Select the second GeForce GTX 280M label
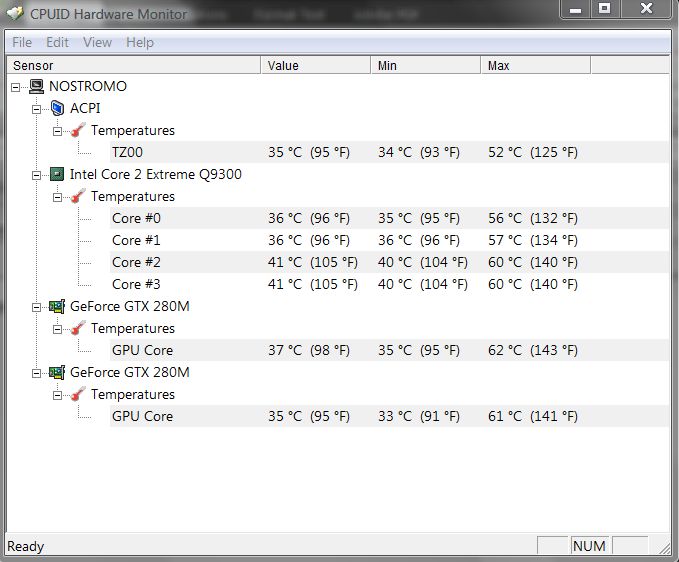Viewport: 679px width, 562px height. click(x=130, y=372)
